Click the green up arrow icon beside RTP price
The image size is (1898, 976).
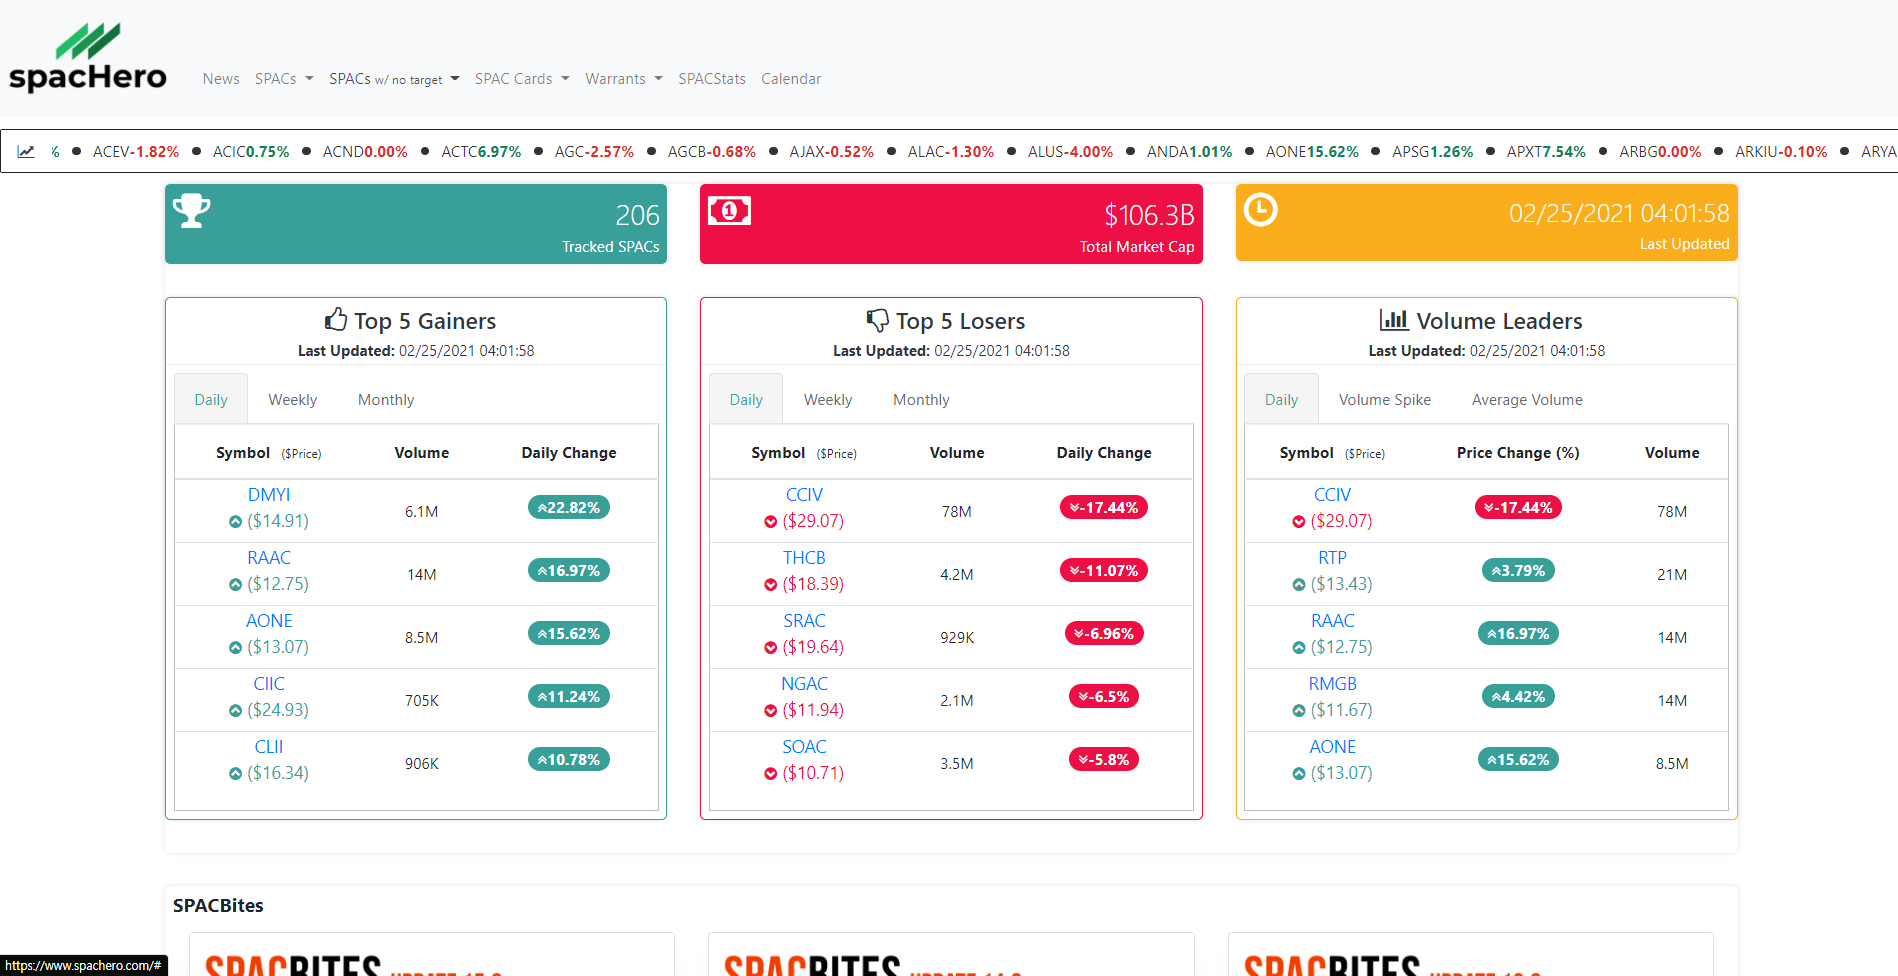(1298, 585)
